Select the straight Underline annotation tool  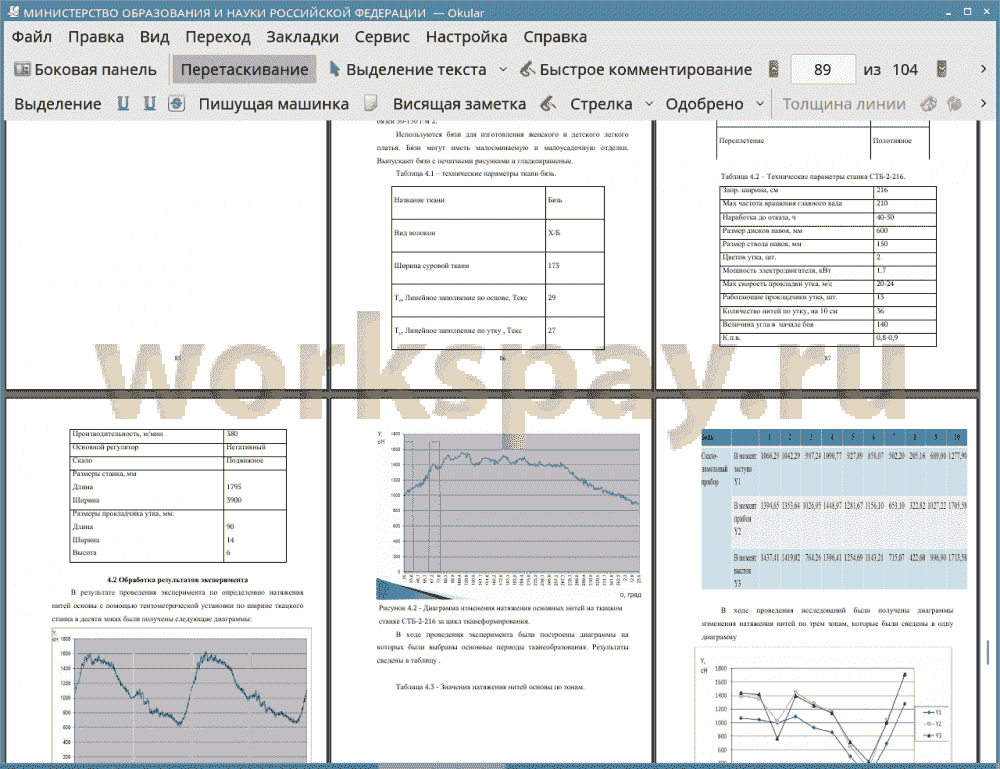point(123,104)
